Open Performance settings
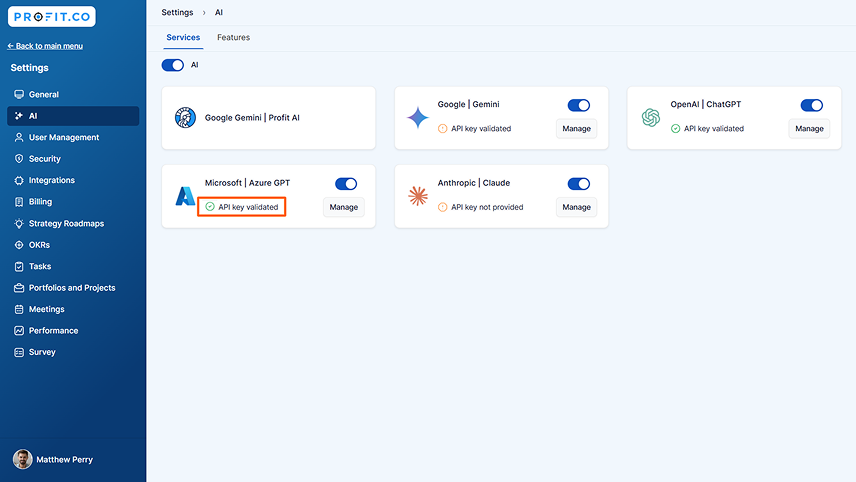 point(73,331)
